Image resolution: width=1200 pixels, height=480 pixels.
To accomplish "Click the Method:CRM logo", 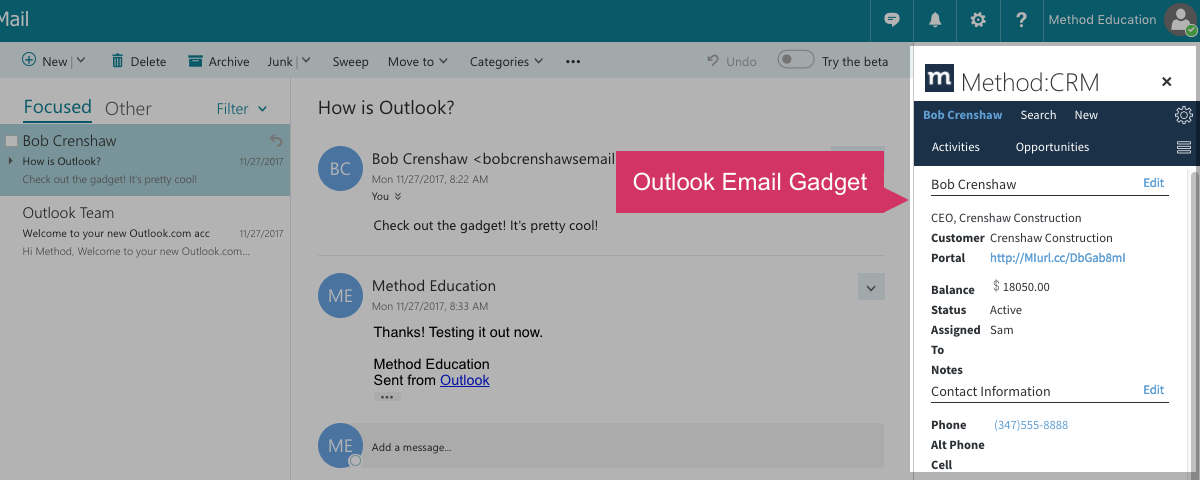I will click(x=939, y=79).
